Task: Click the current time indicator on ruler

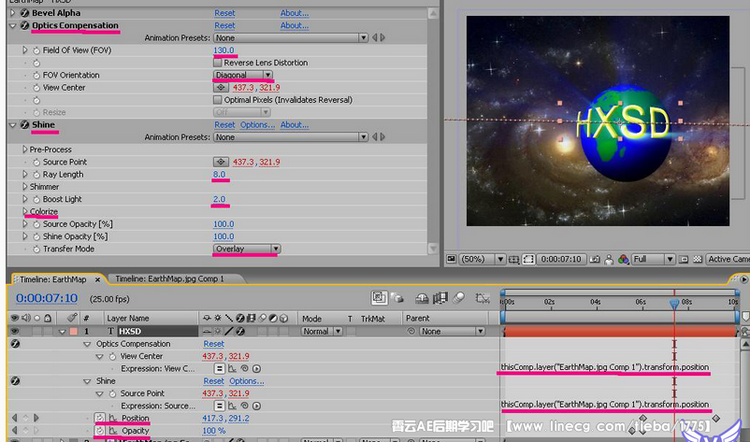Action: [674, 303]
